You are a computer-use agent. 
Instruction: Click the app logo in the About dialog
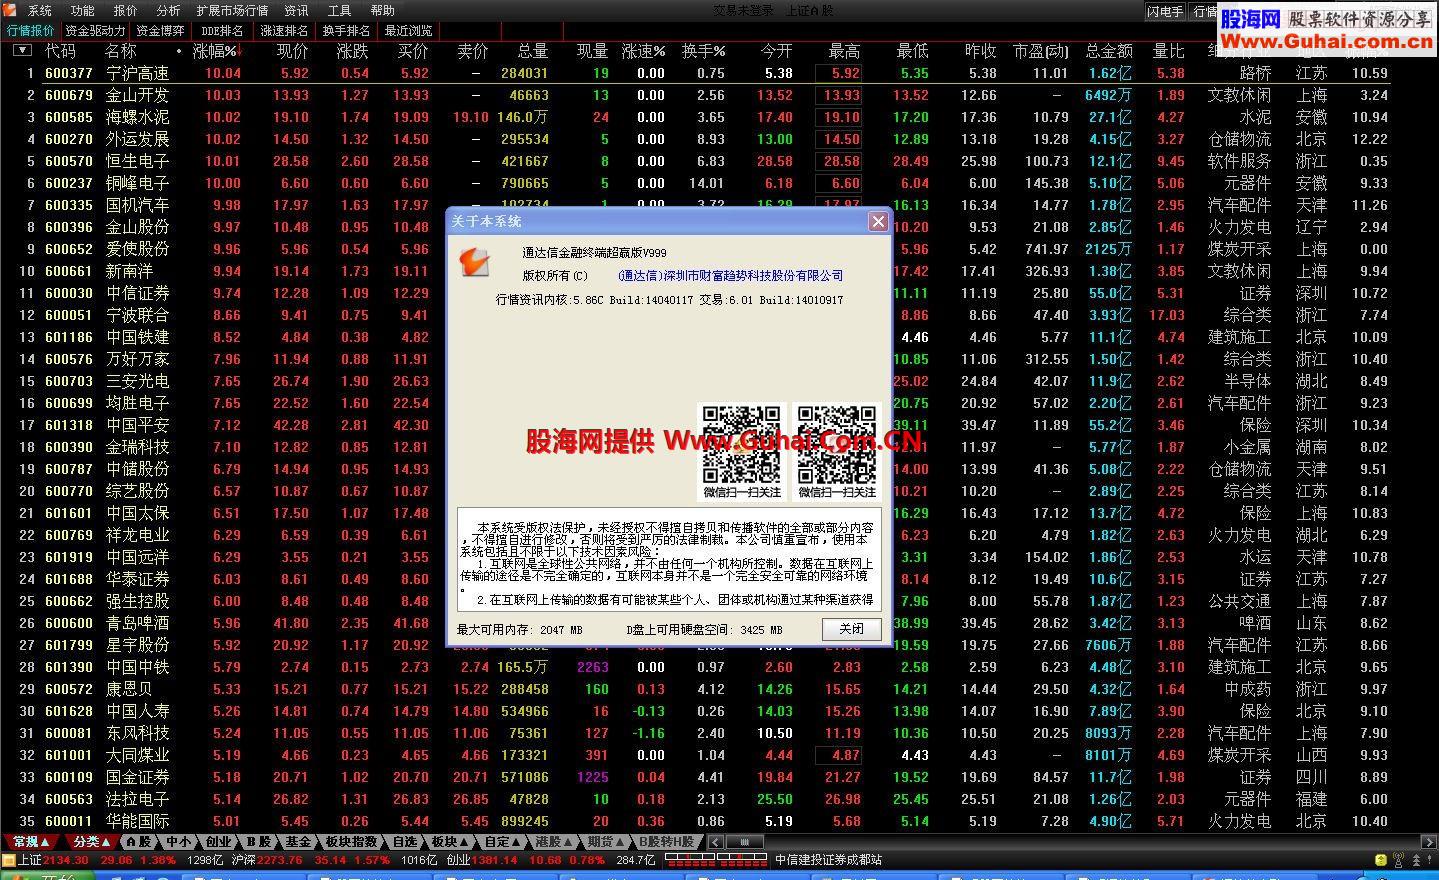[x=474, y=262]
